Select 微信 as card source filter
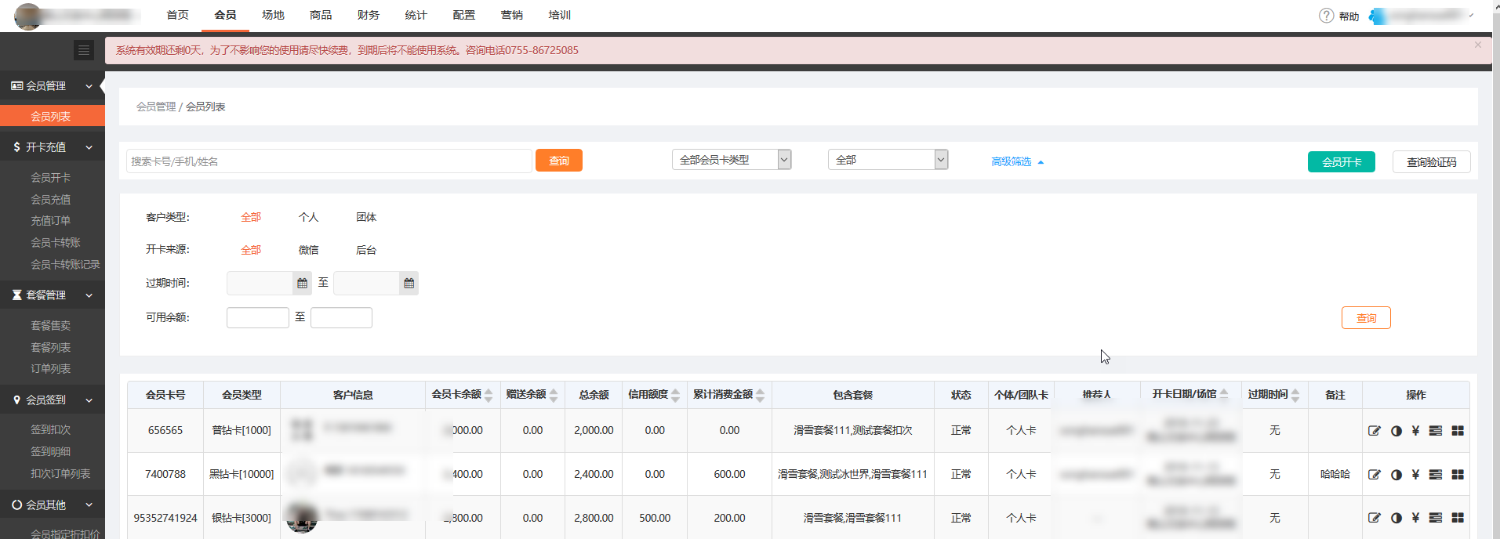Viewport: 1500px width, 539px height. (308, 250)
